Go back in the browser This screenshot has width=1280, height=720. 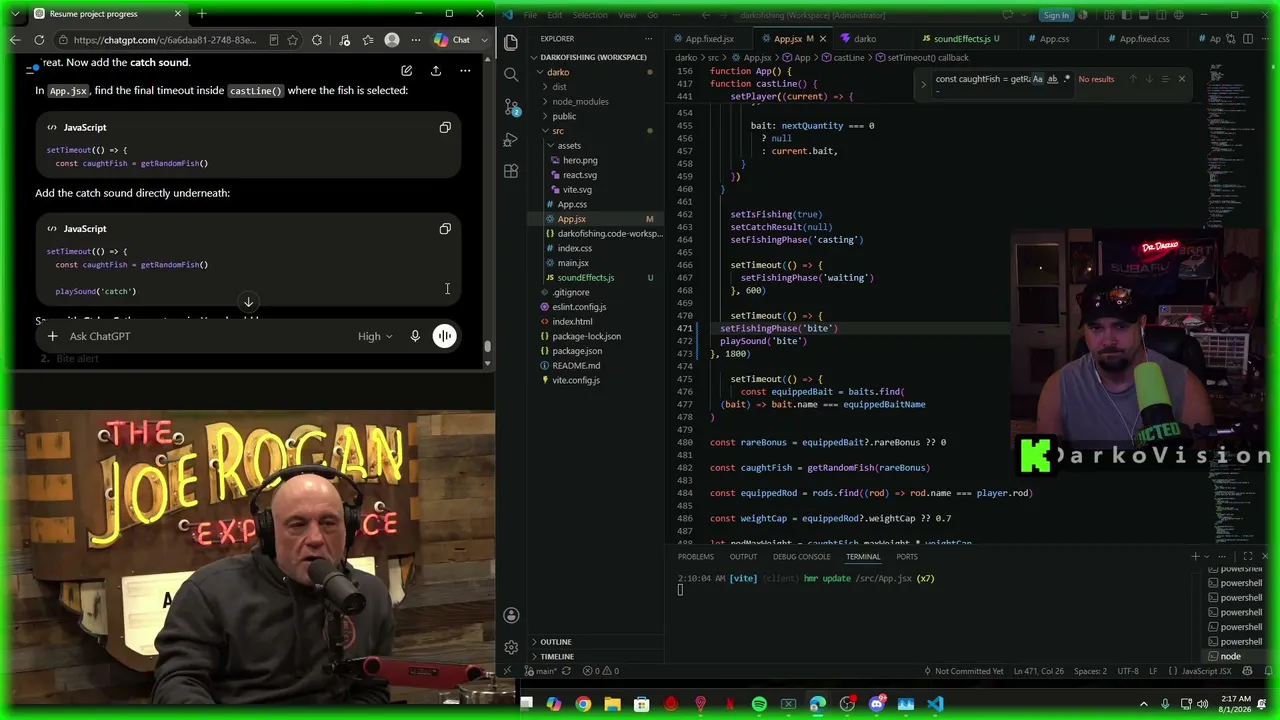click(x=15, y=40)
